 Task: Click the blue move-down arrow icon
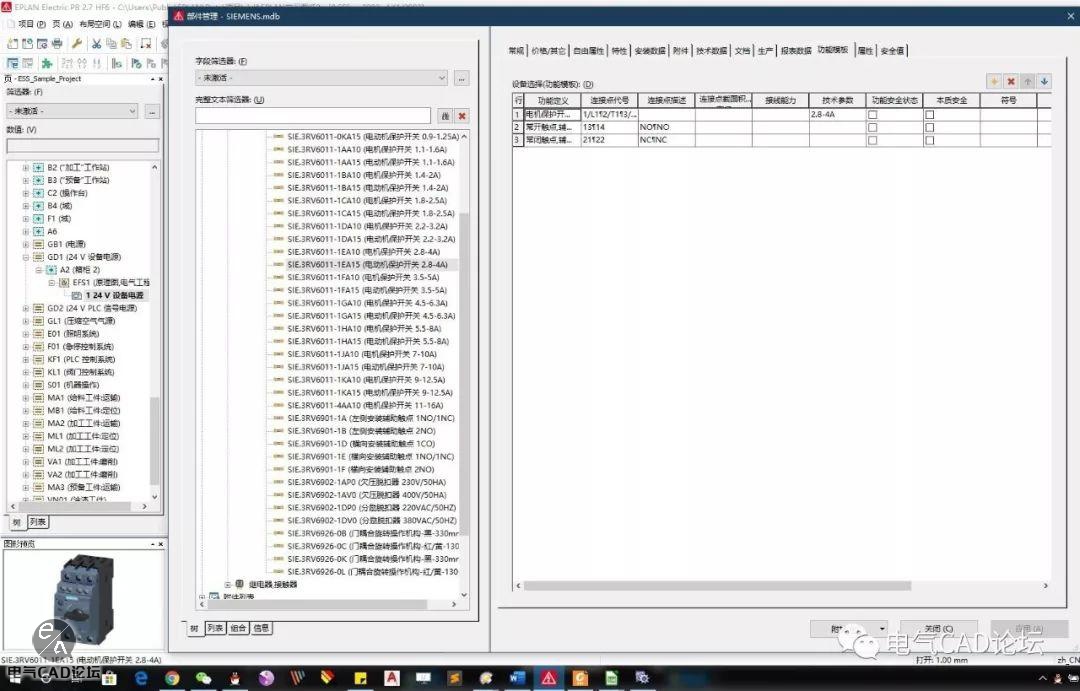(1044, 81)
